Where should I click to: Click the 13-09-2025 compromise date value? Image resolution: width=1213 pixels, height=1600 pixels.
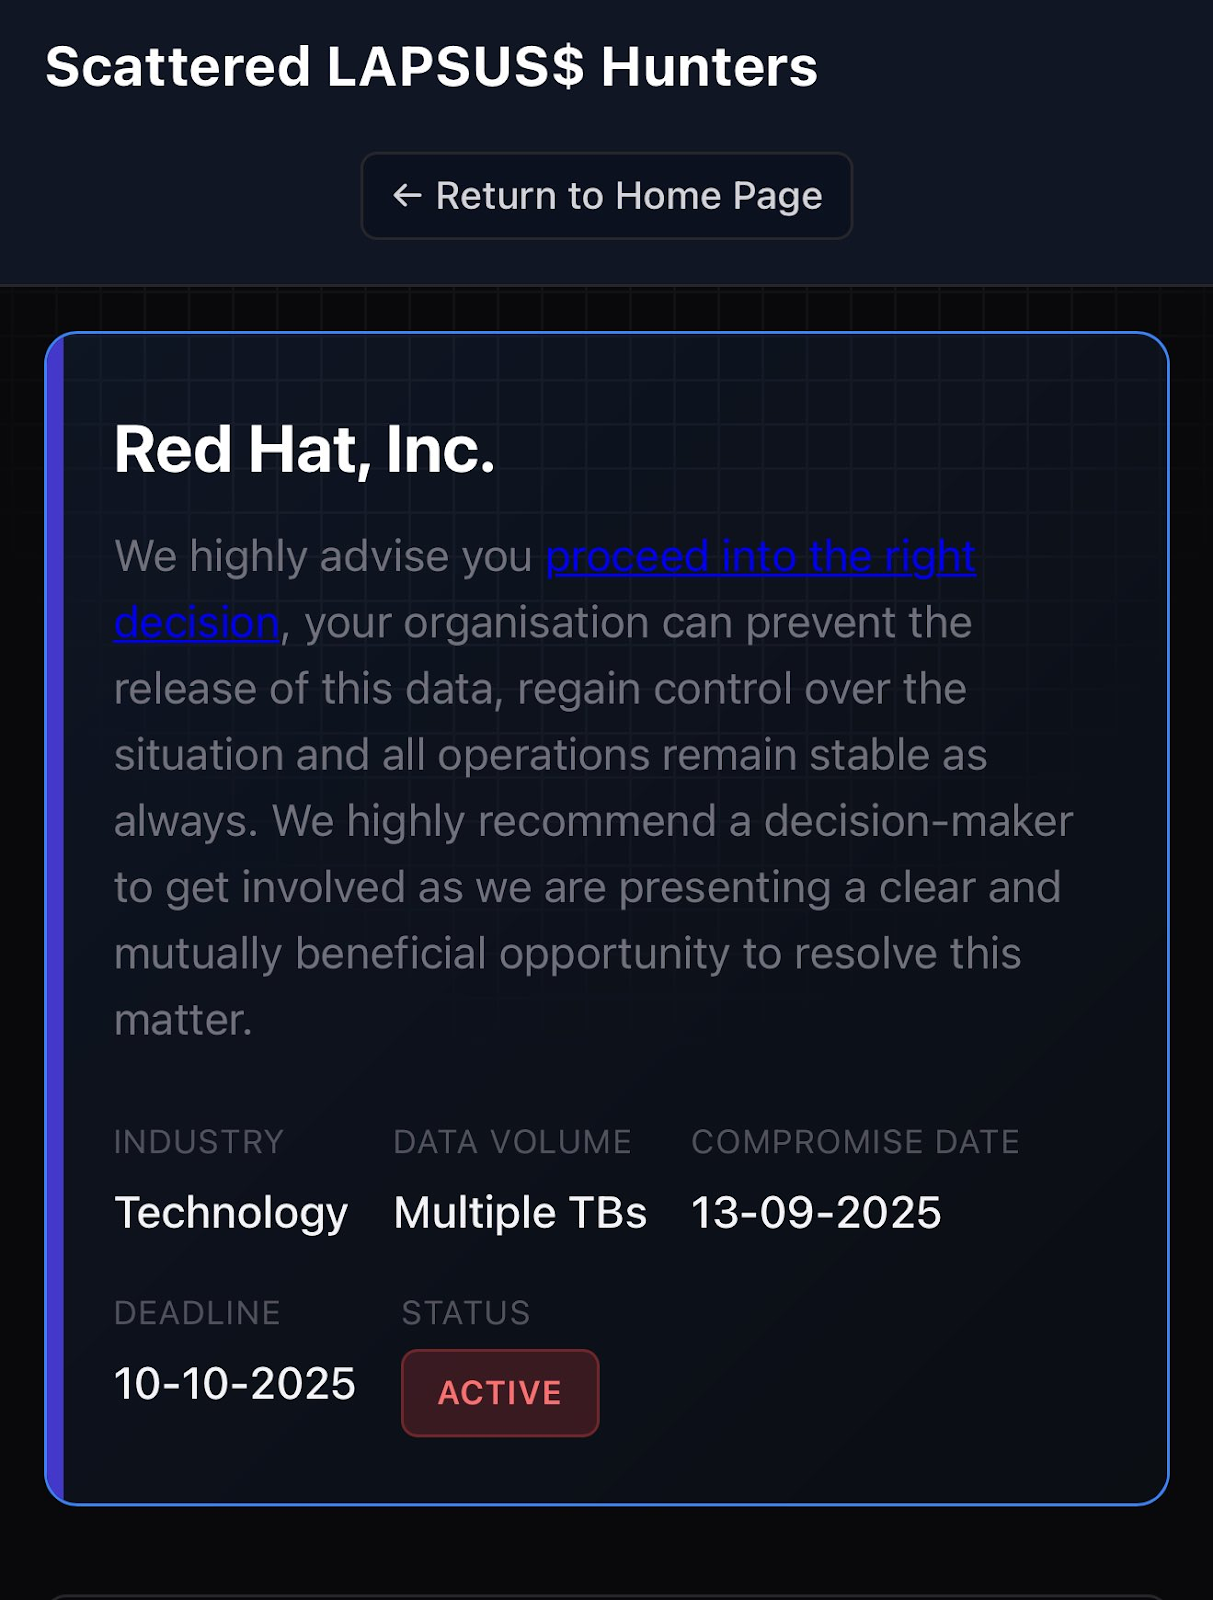(x=816, y=1213)
